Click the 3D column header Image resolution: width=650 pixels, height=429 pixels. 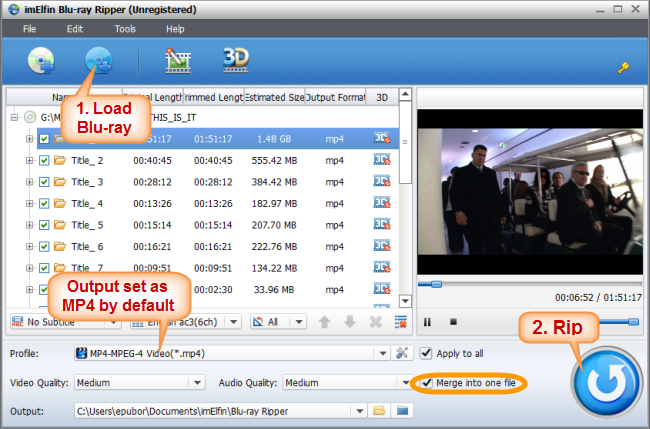[x=382, y=97]
